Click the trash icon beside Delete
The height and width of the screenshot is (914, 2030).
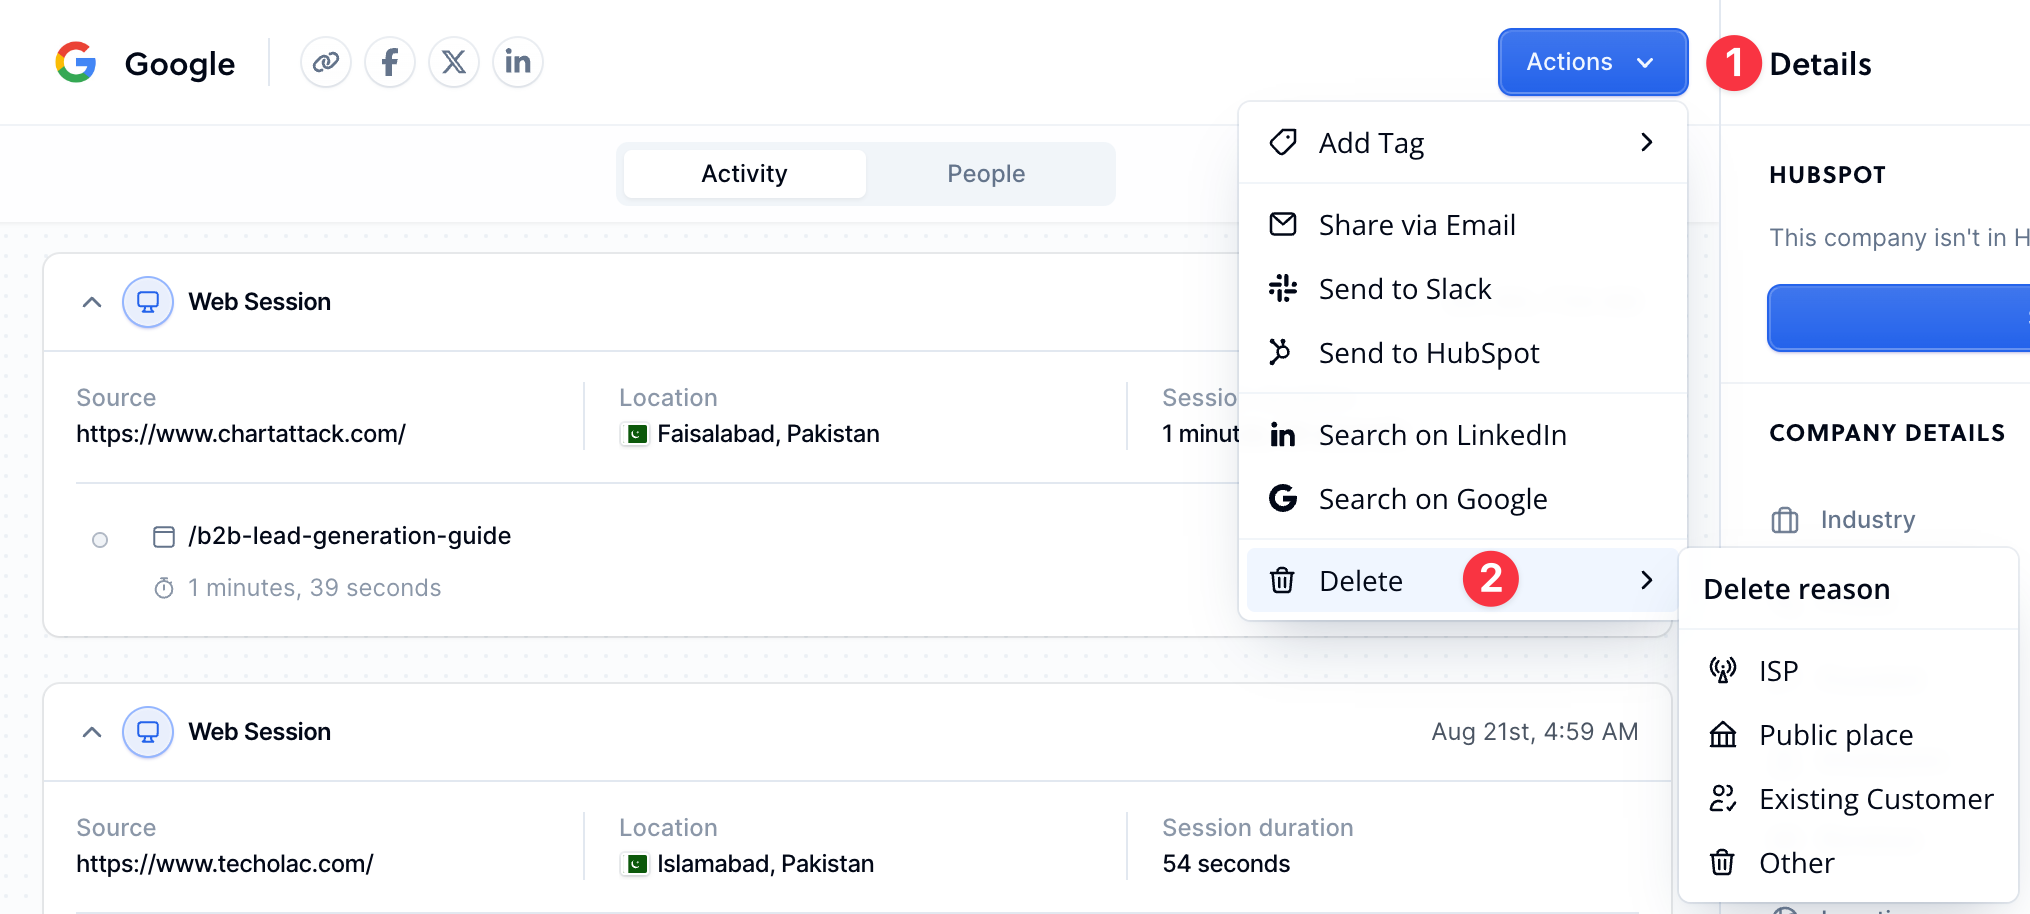(1282, 580)
